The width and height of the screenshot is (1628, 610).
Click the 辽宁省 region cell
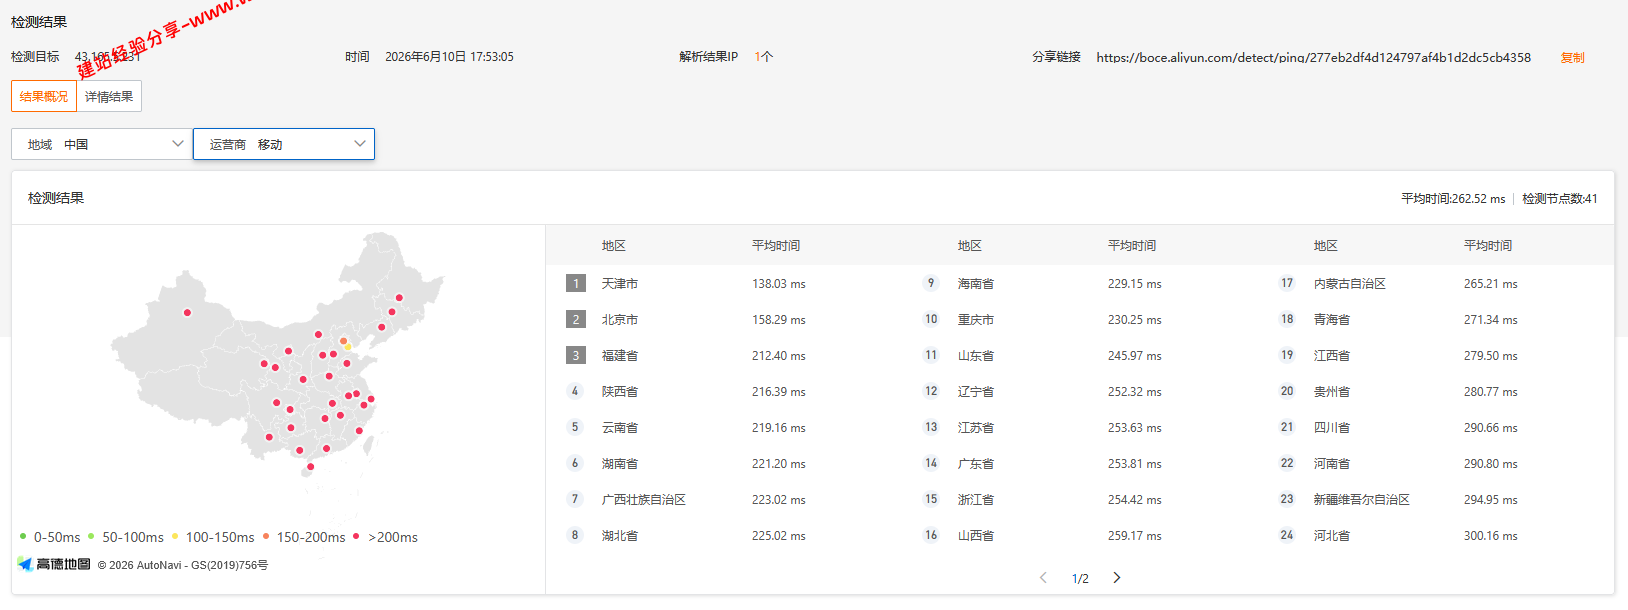(x=976, y=392)
